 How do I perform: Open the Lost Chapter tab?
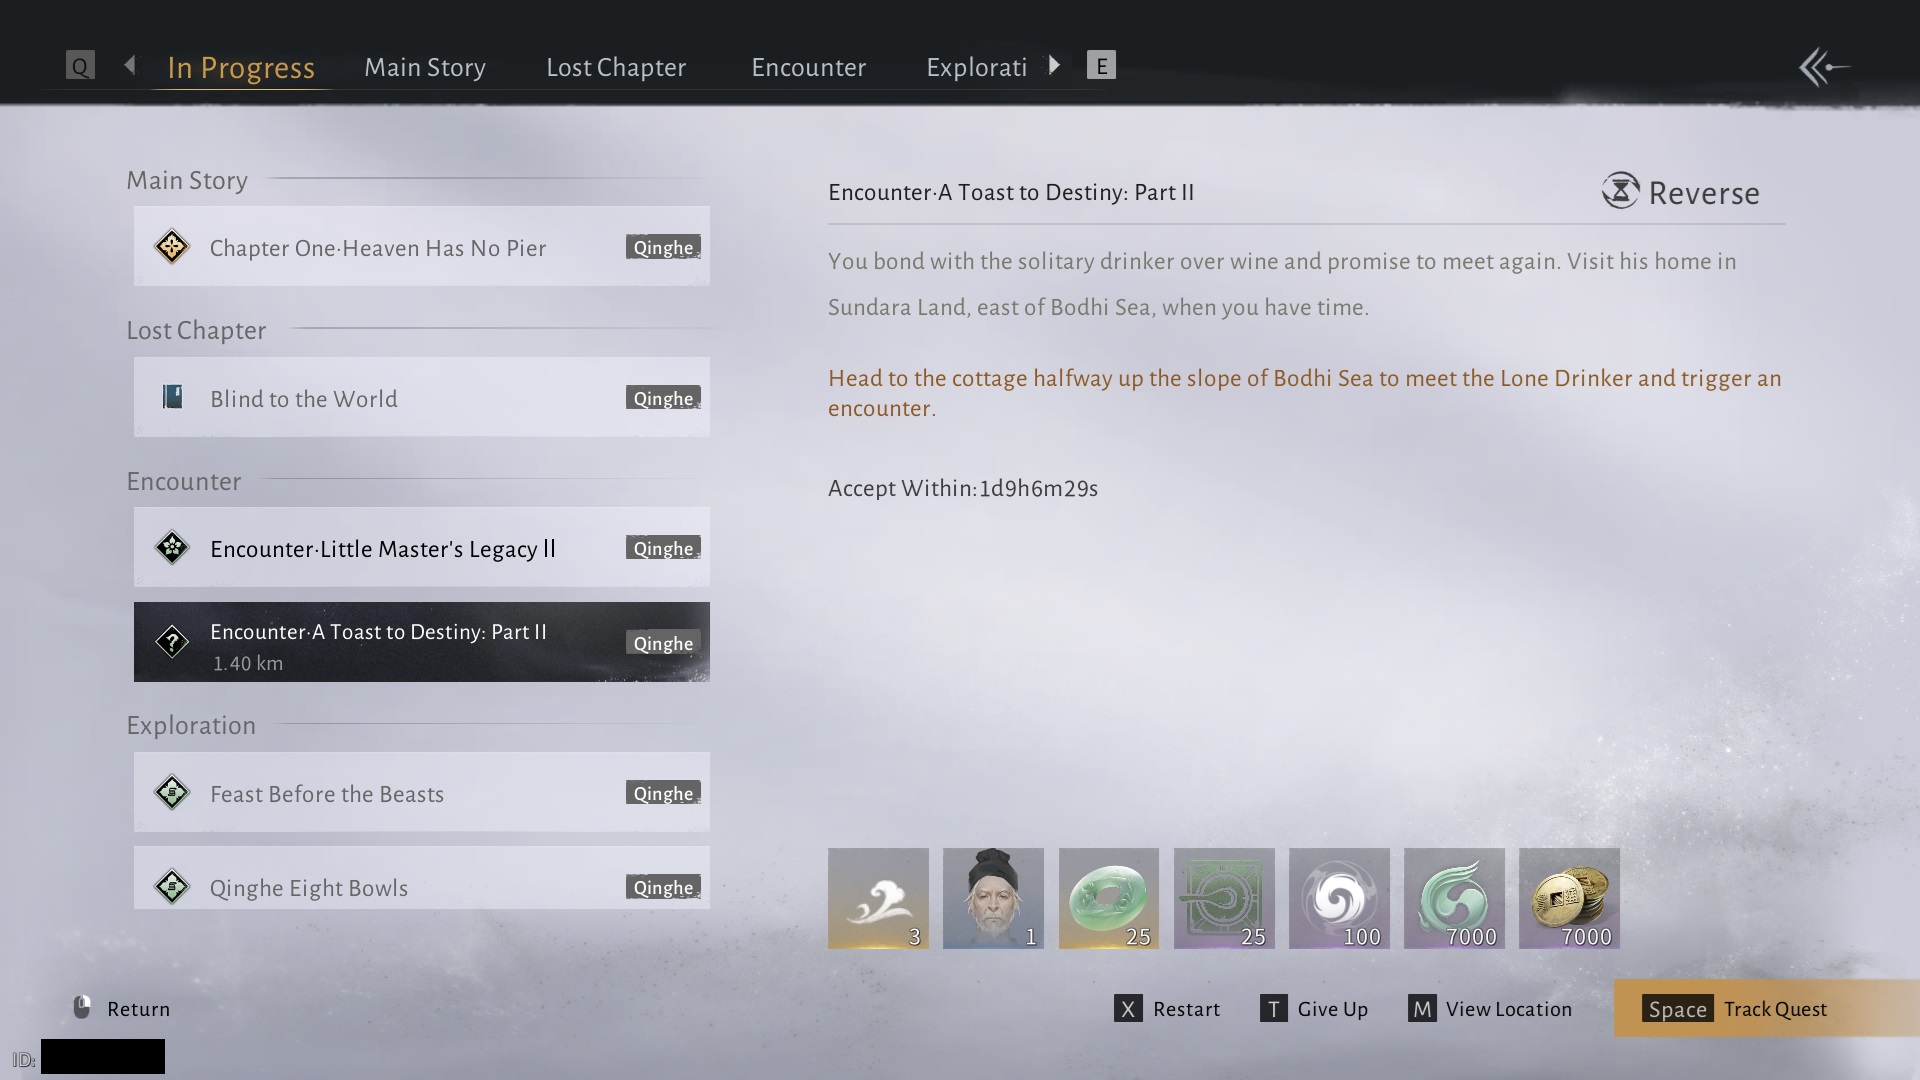click(x=616, y=67)
